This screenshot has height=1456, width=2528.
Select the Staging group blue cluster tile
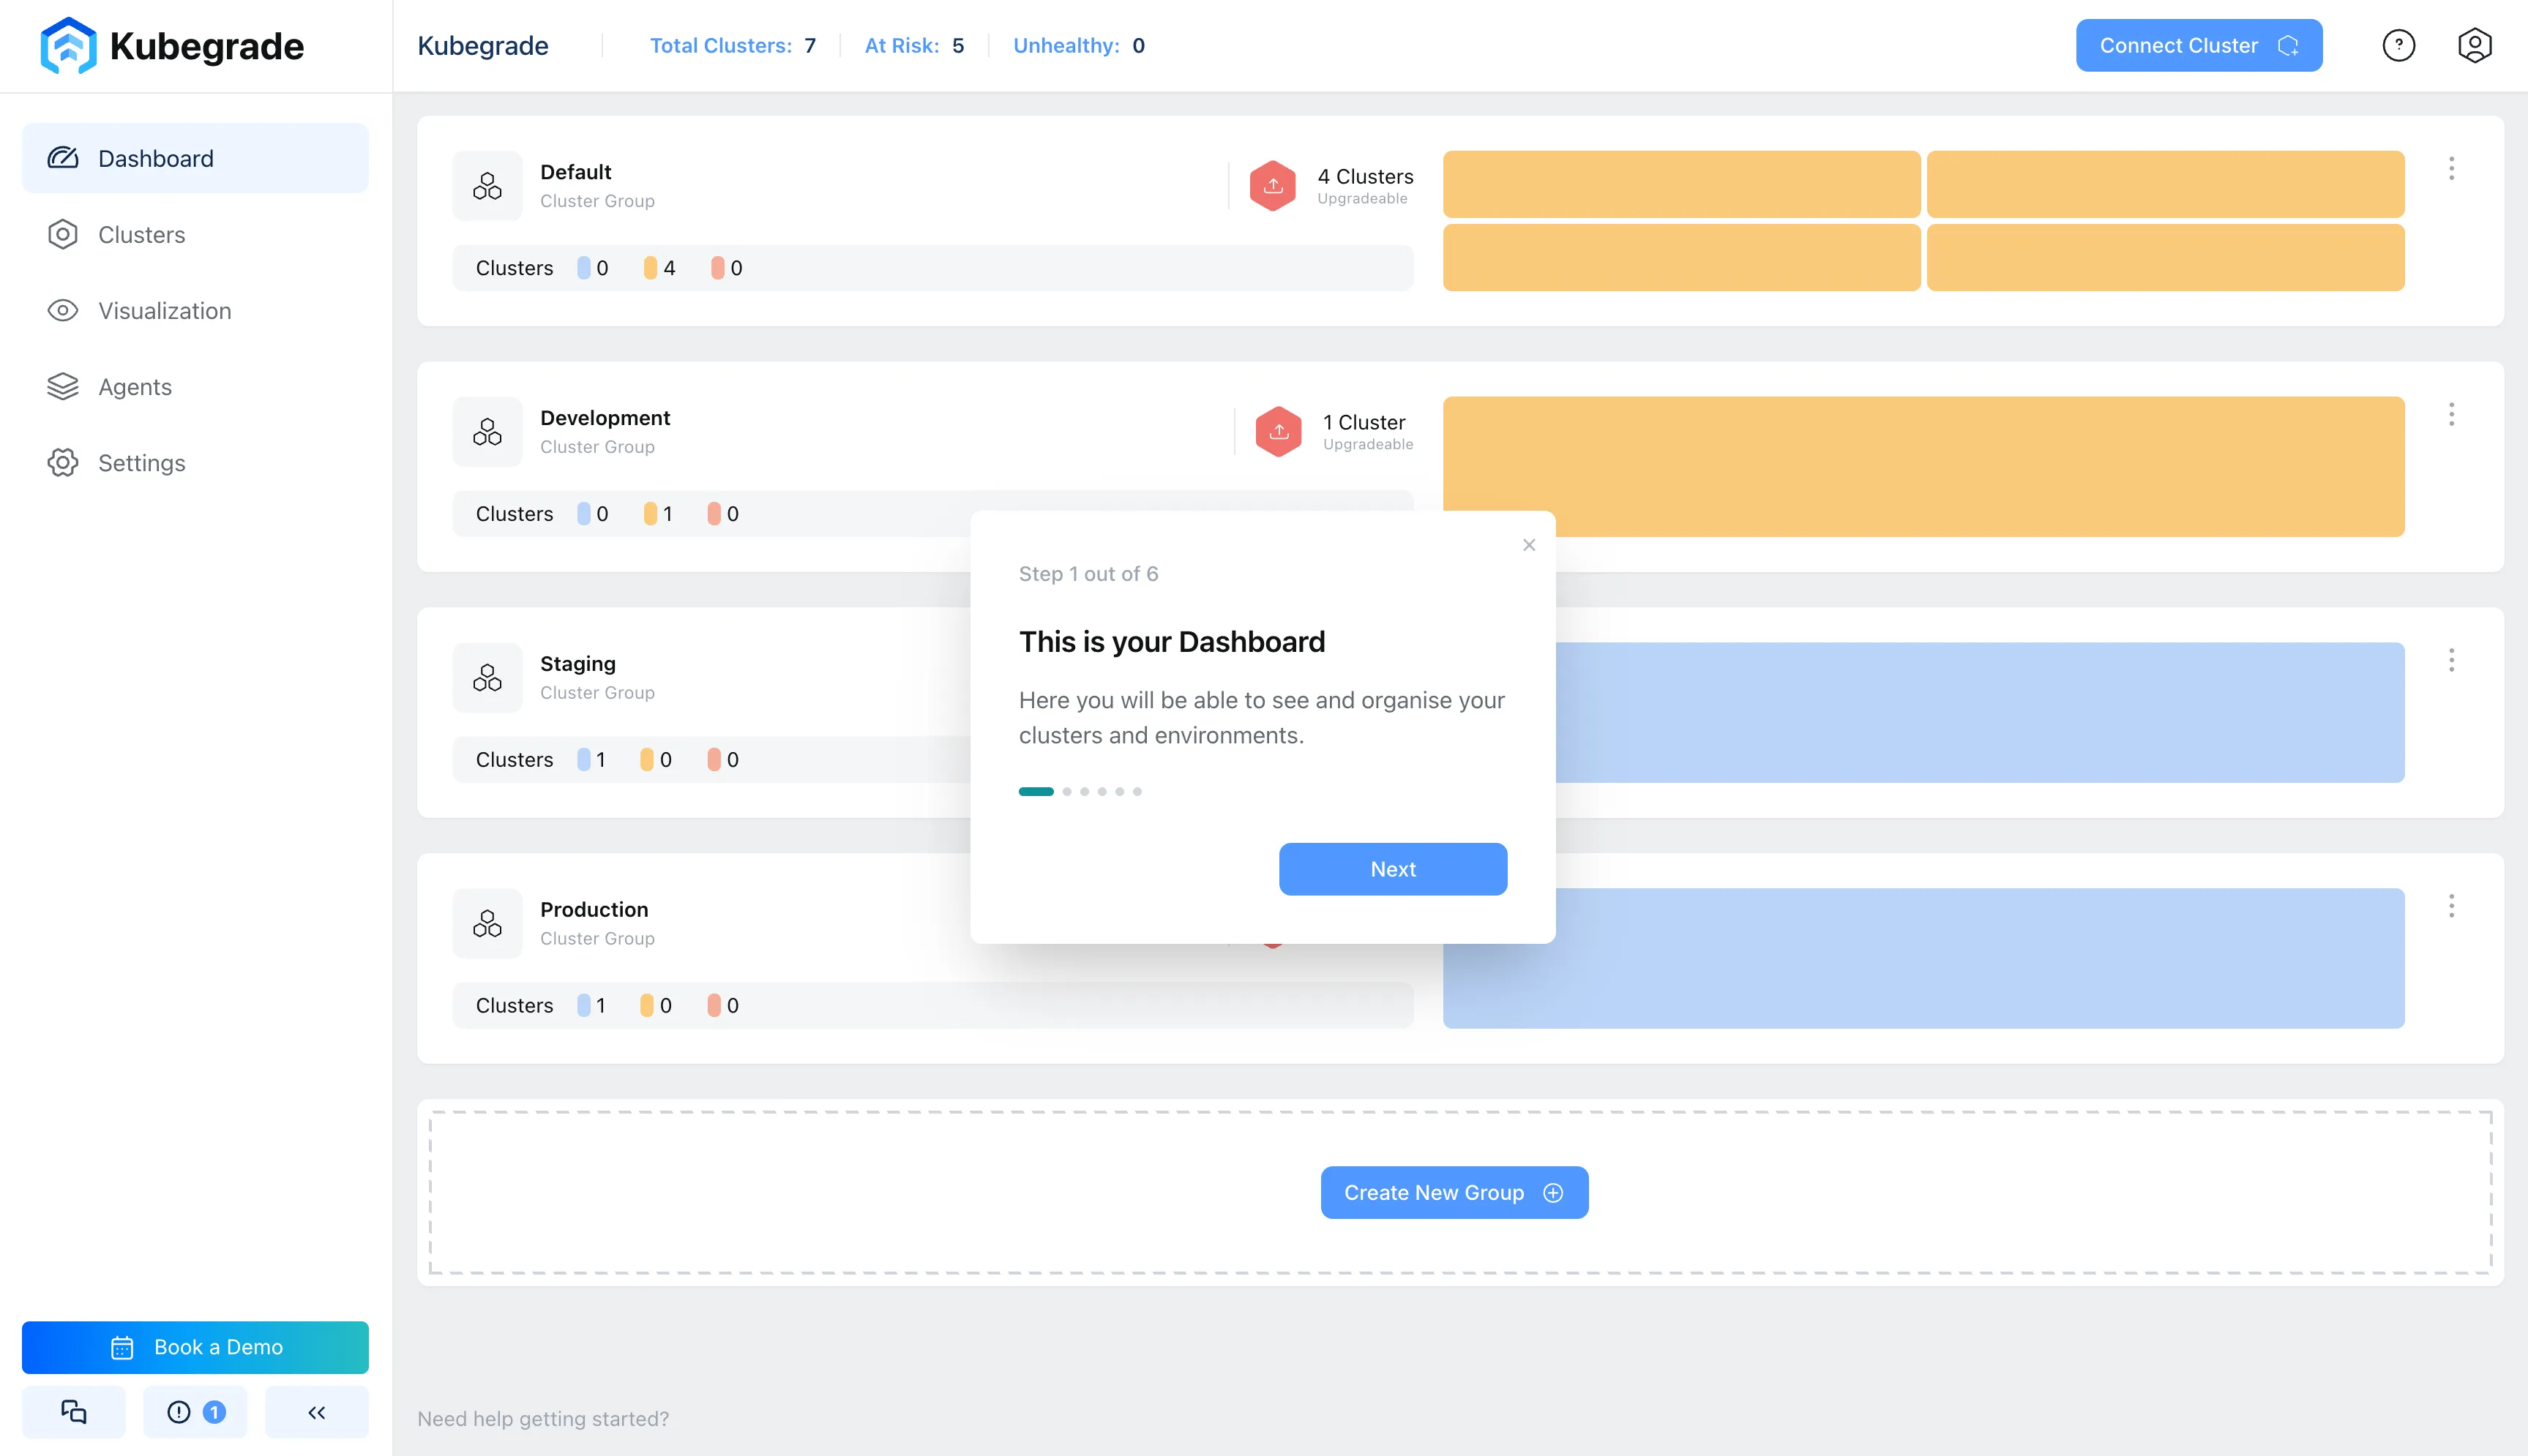pos(1980,712)
